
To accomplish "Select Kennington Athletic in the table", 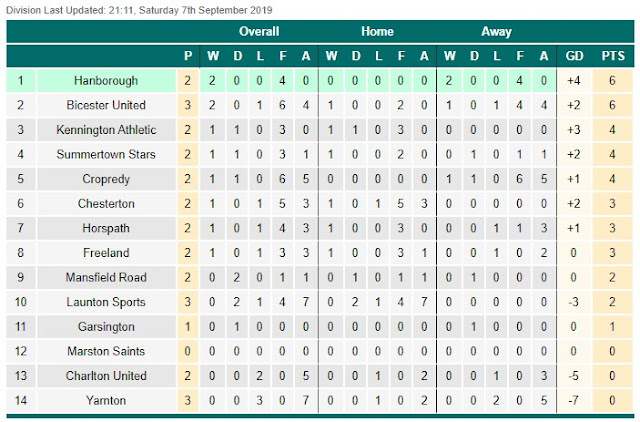I will [x=106, y=130].
